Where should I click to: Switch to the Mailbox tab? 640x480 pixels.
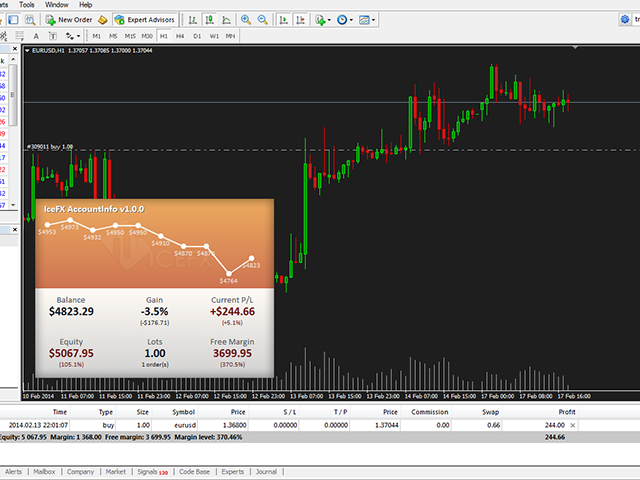point(44,472)
